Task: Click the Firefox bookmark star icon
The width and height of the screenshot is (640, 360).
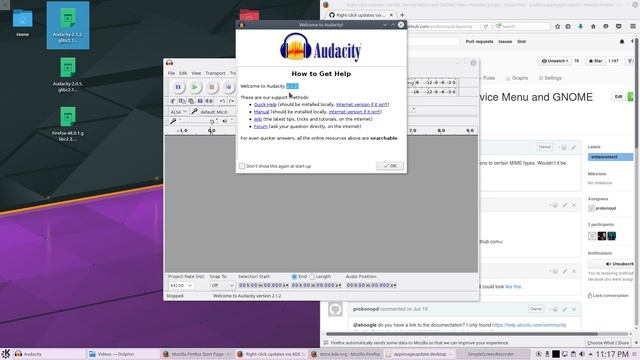Action: 557,26
